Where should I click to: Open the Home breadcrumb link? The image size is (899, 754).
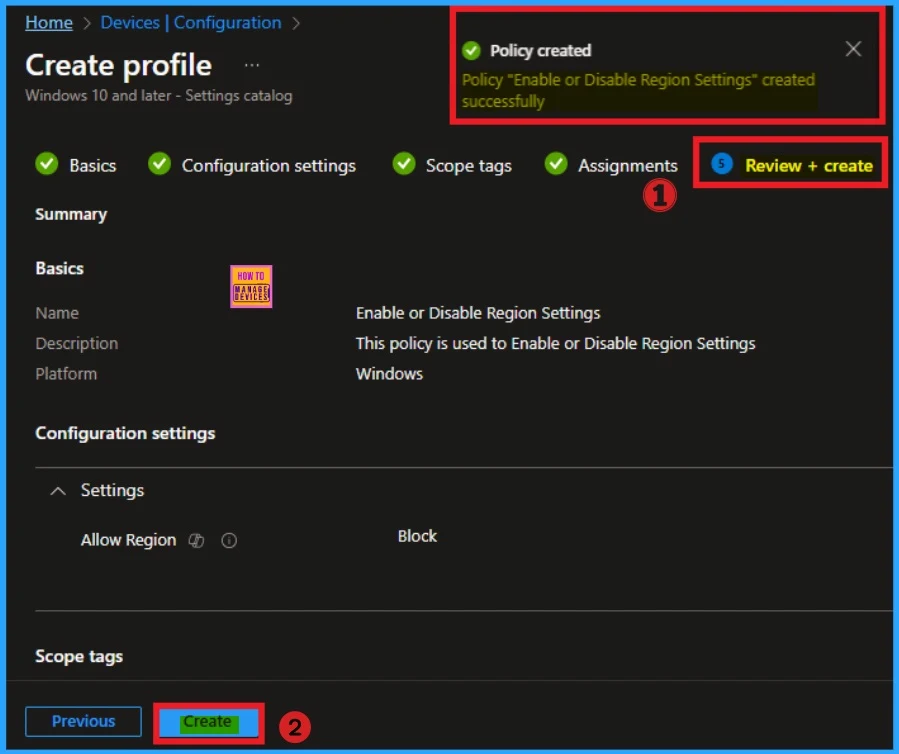[x=49, y=22]
